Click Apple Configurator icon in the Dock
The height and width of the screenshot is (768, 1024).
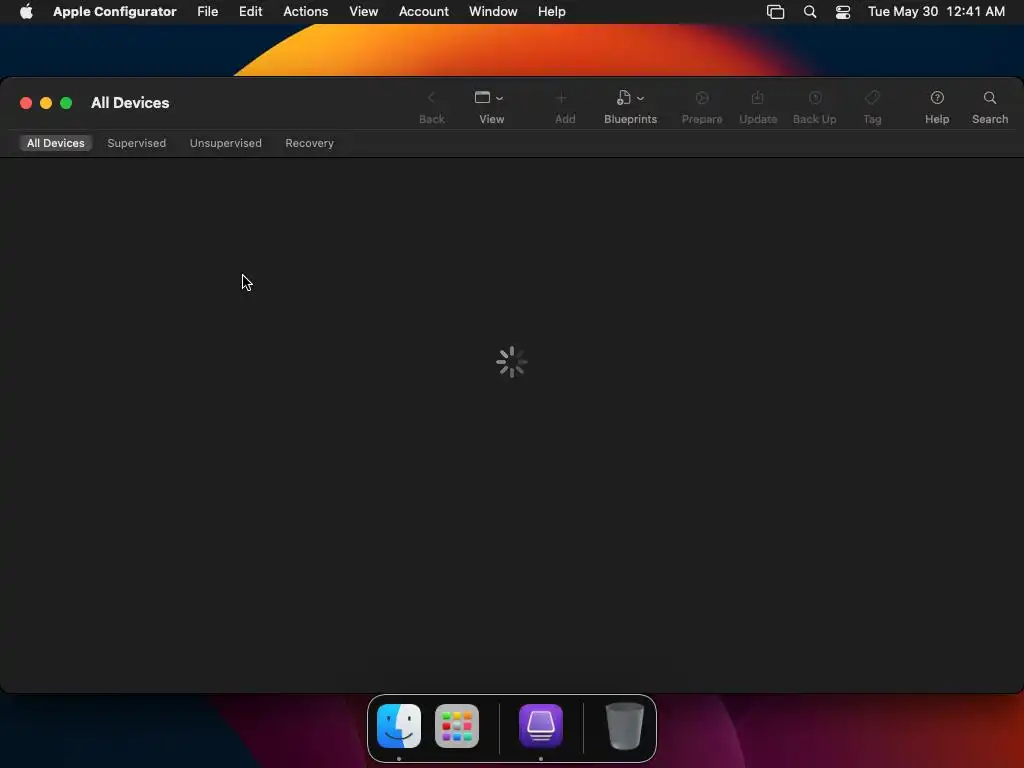point(541,726)
